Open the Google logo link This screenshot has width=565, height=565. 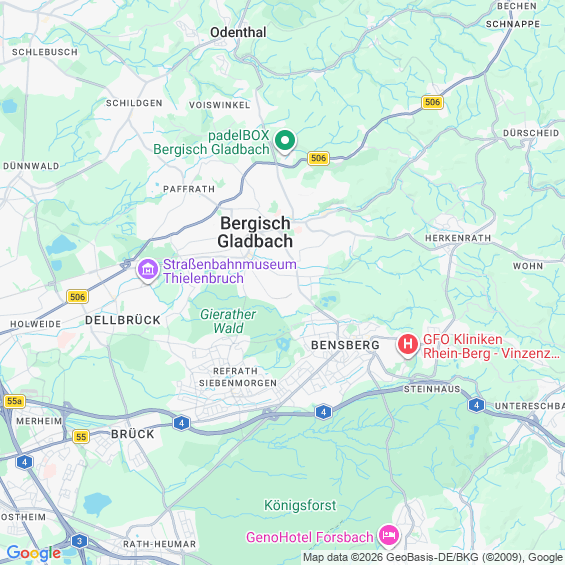(34, 553)
